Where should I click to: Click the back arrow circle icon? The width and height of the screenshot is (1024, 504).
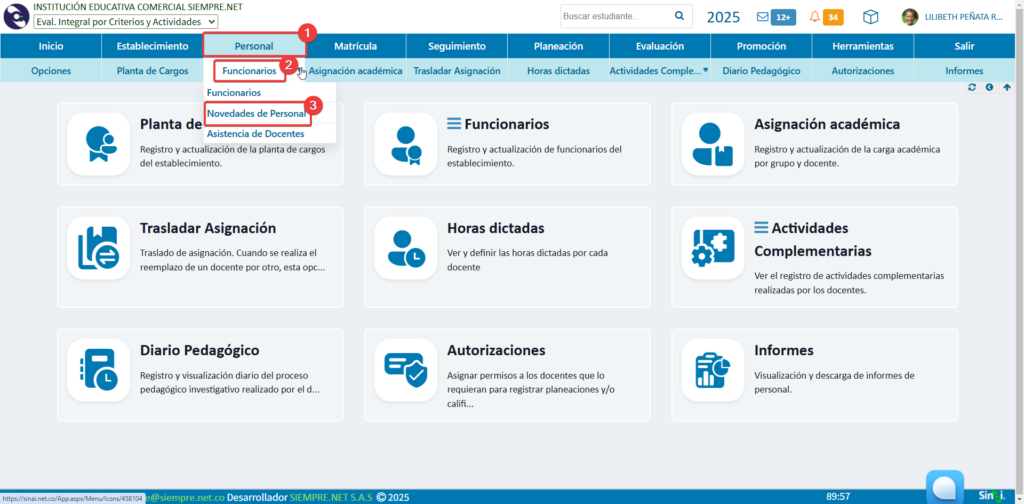point(990,88)
